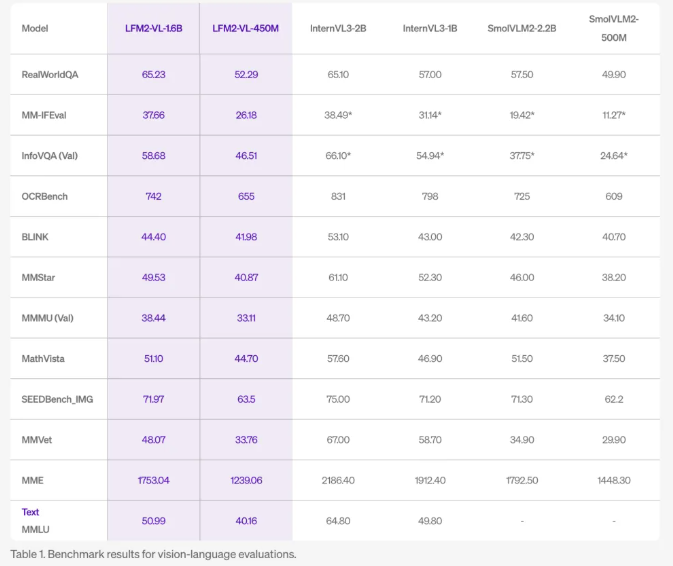Click the Table 1 caption text
This screenshot has height=566, width=673.
(x=153, y=554)
